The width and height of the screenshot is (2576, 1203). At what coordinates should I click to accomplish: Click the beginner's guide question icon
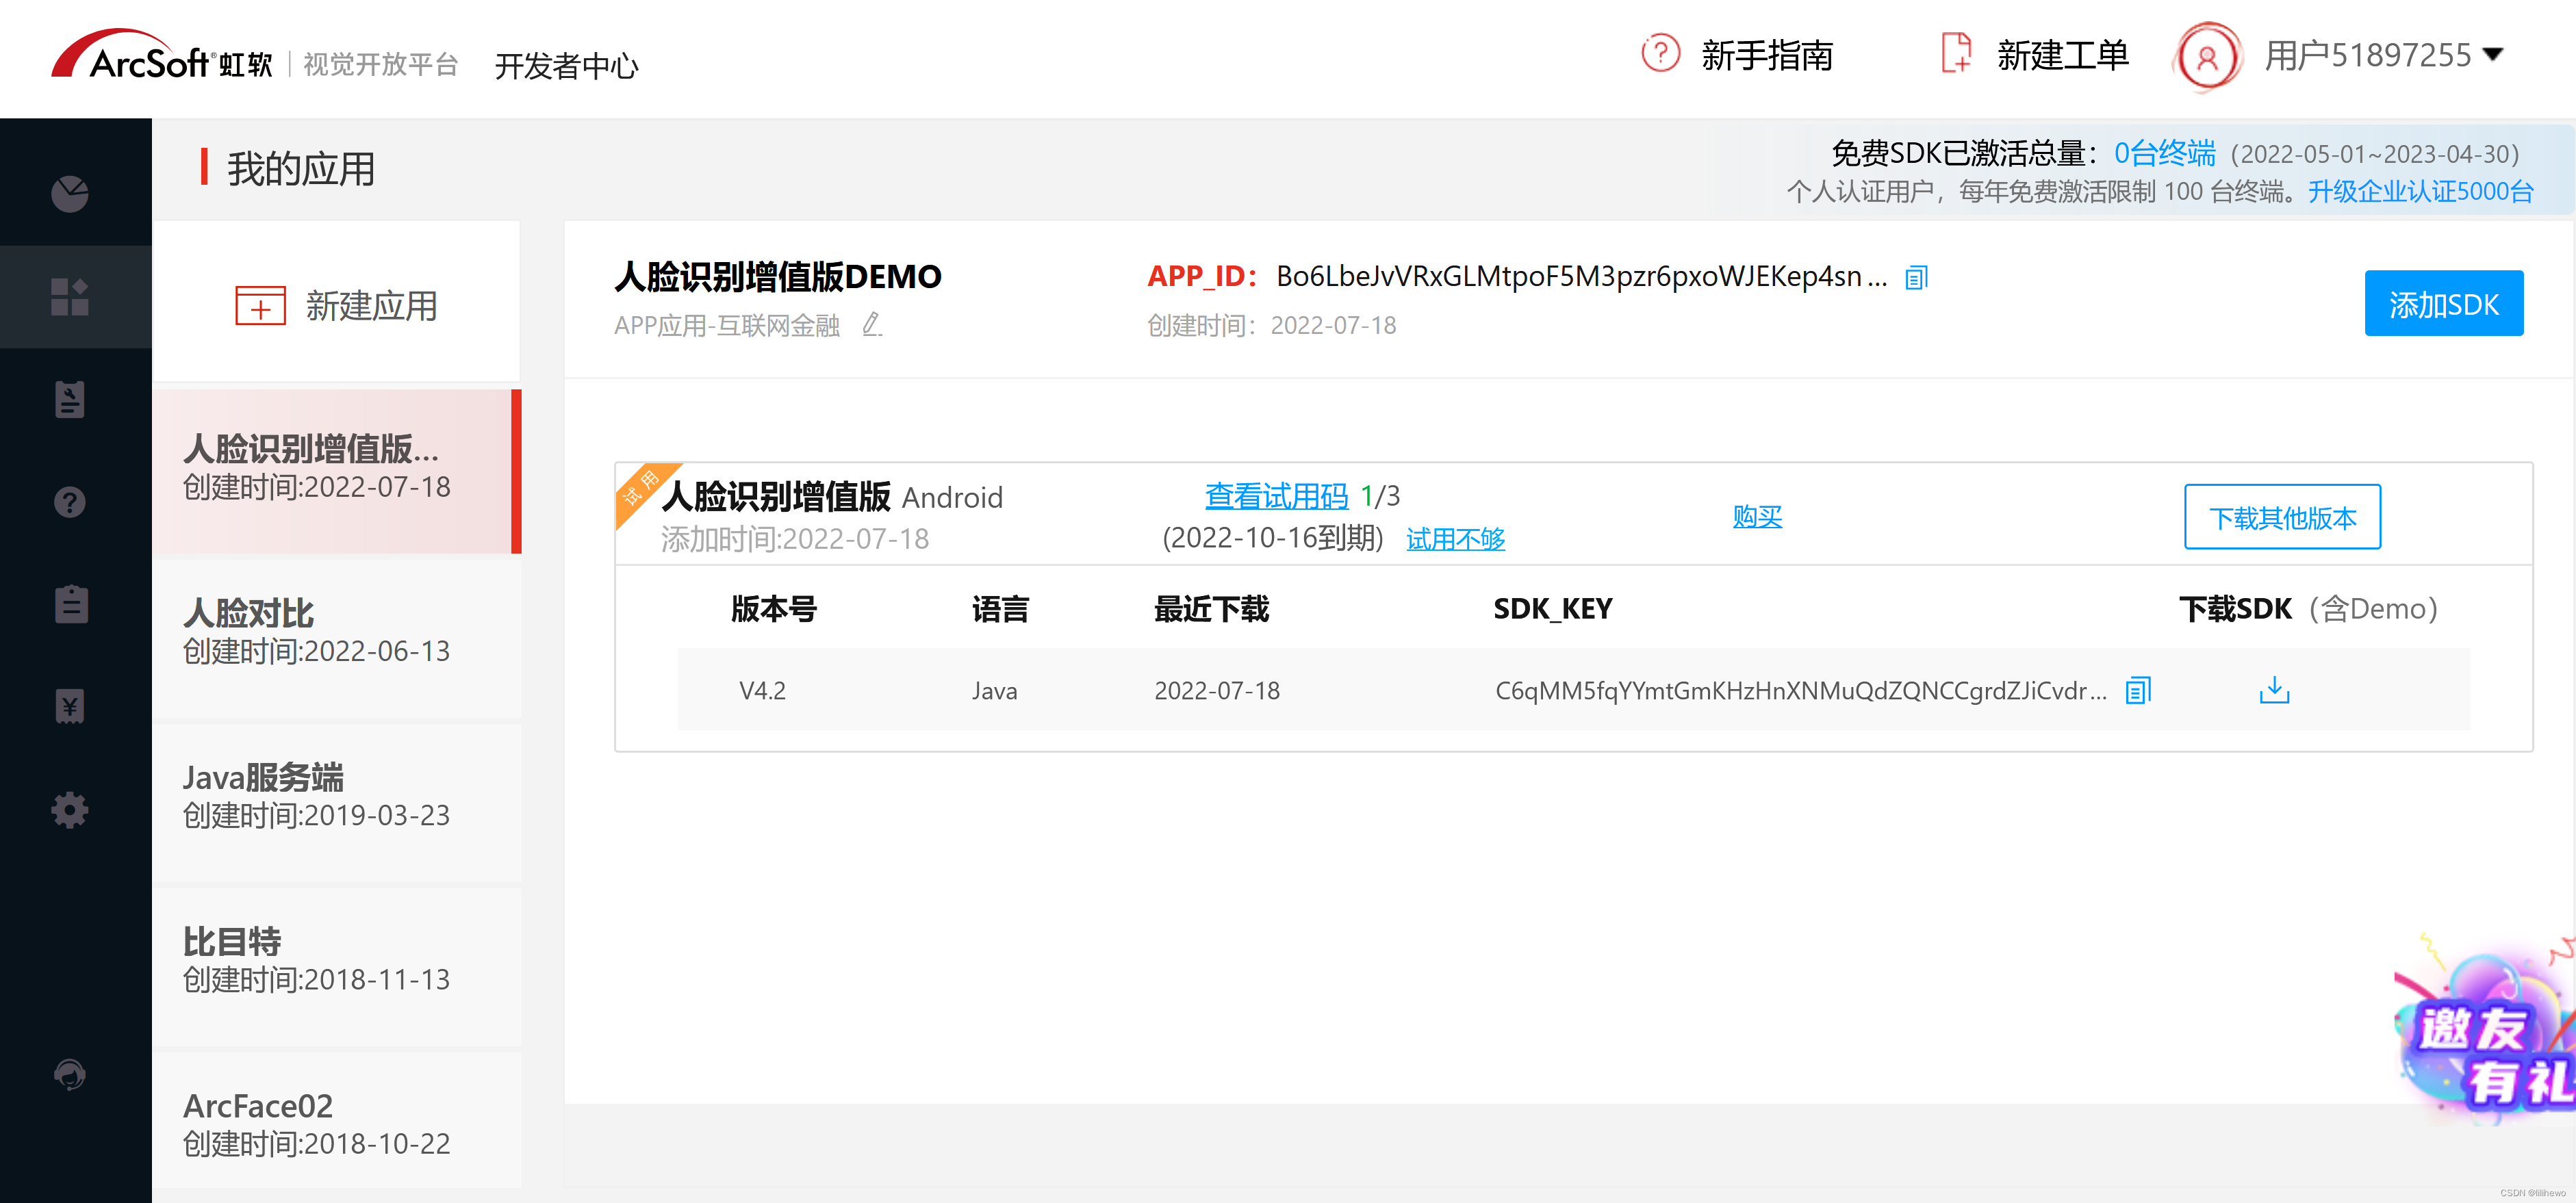(1660, 54)
